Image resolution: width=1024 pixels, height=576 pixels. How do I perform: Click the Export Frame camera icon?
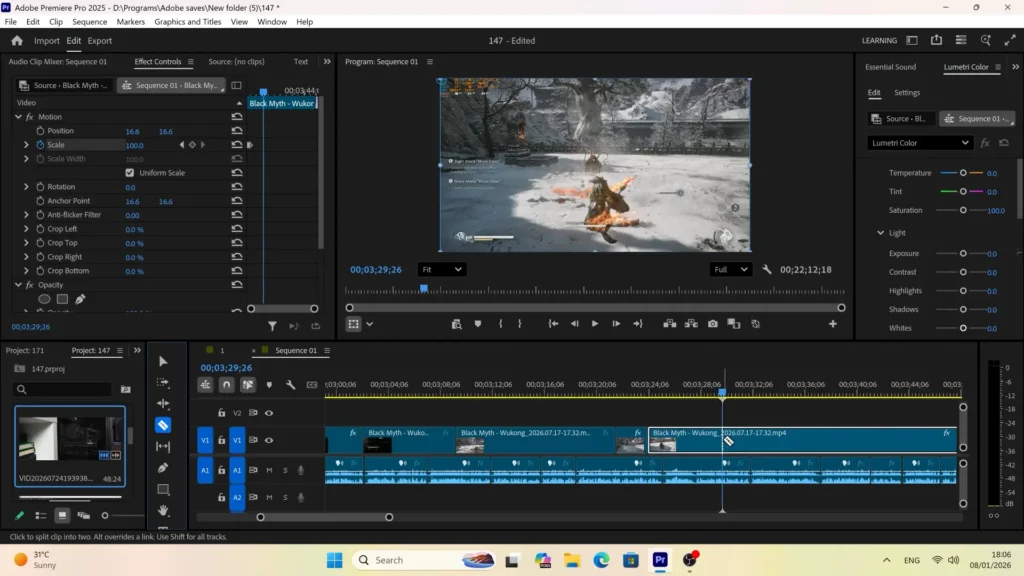tap(712, 324)
